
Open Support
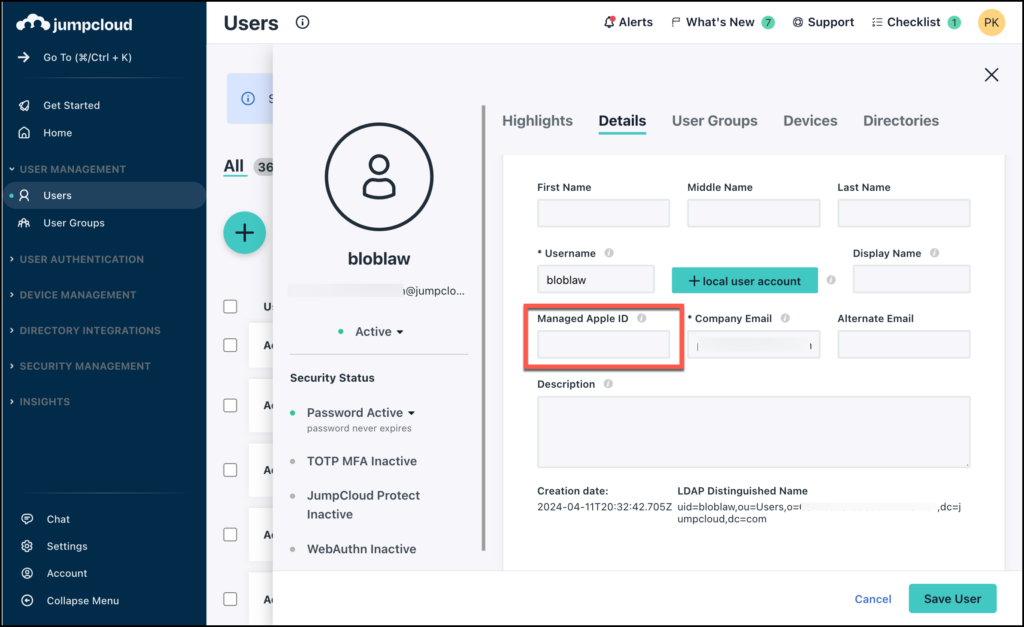coord(823,22)
